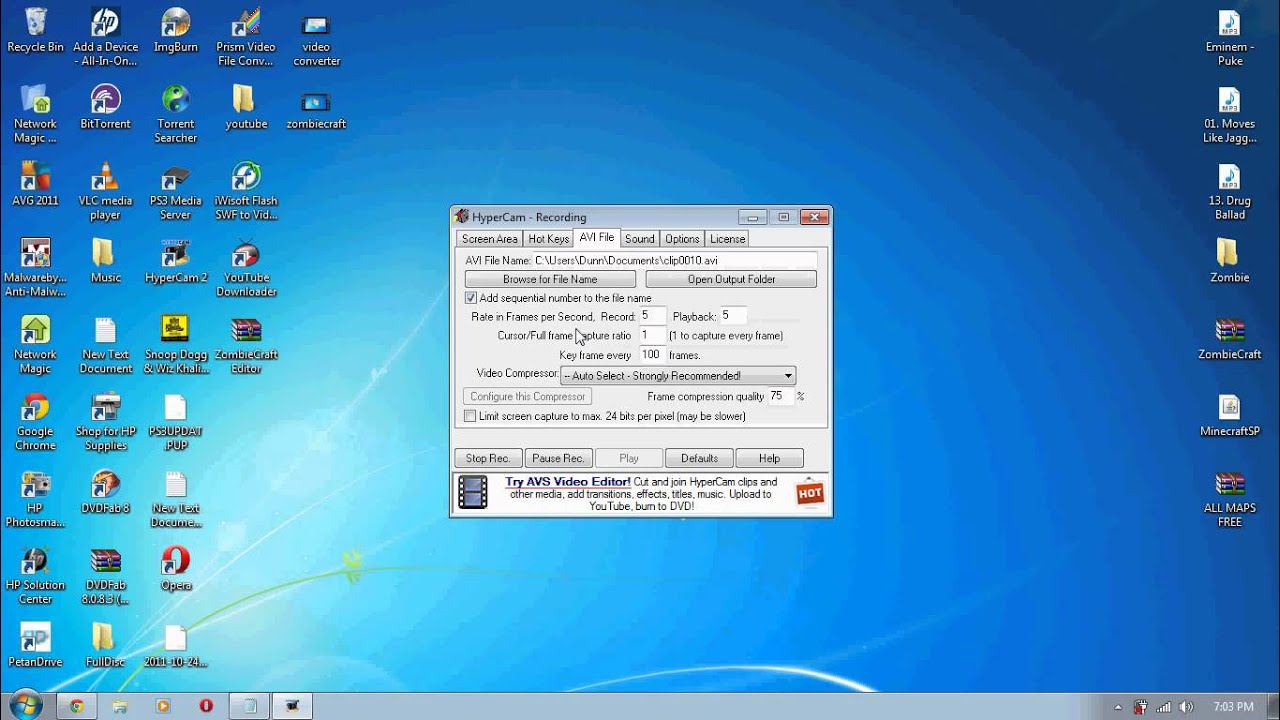The height and width of the screenshot is (720, 1280).
Task: Open the Eminem - Puke MP3 file
Action: 1230,37
